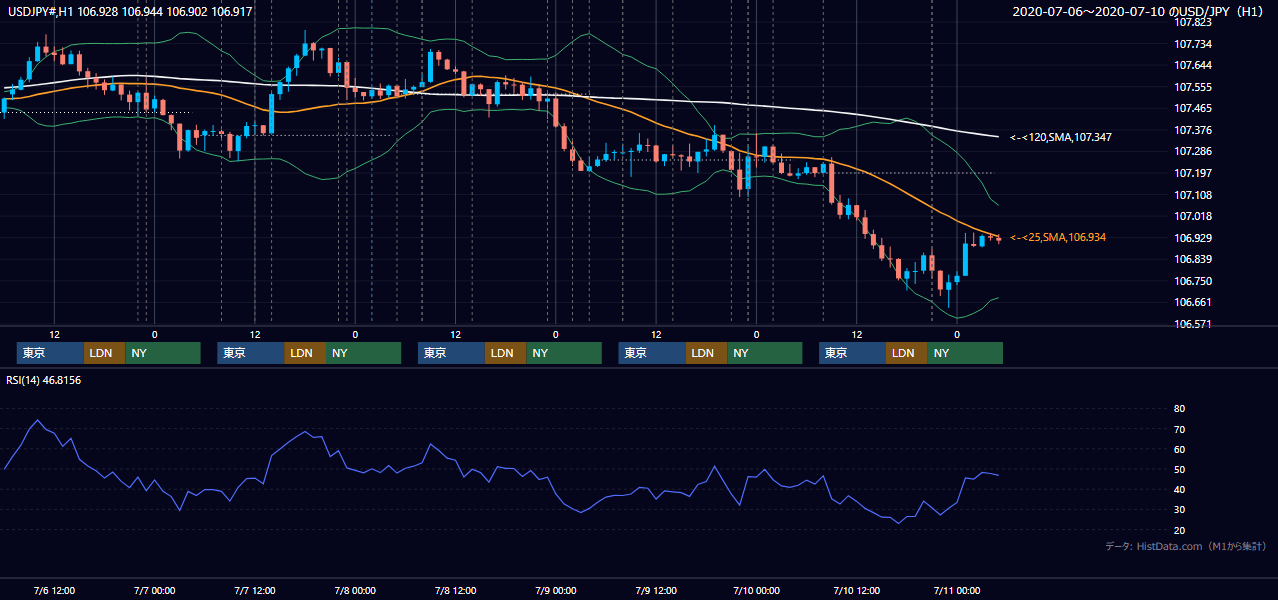The width and height of the screenshot is (1278, 600).
Task: Click price axis label 107.286
Action: pyautogui.click(x=1193, y=151)
